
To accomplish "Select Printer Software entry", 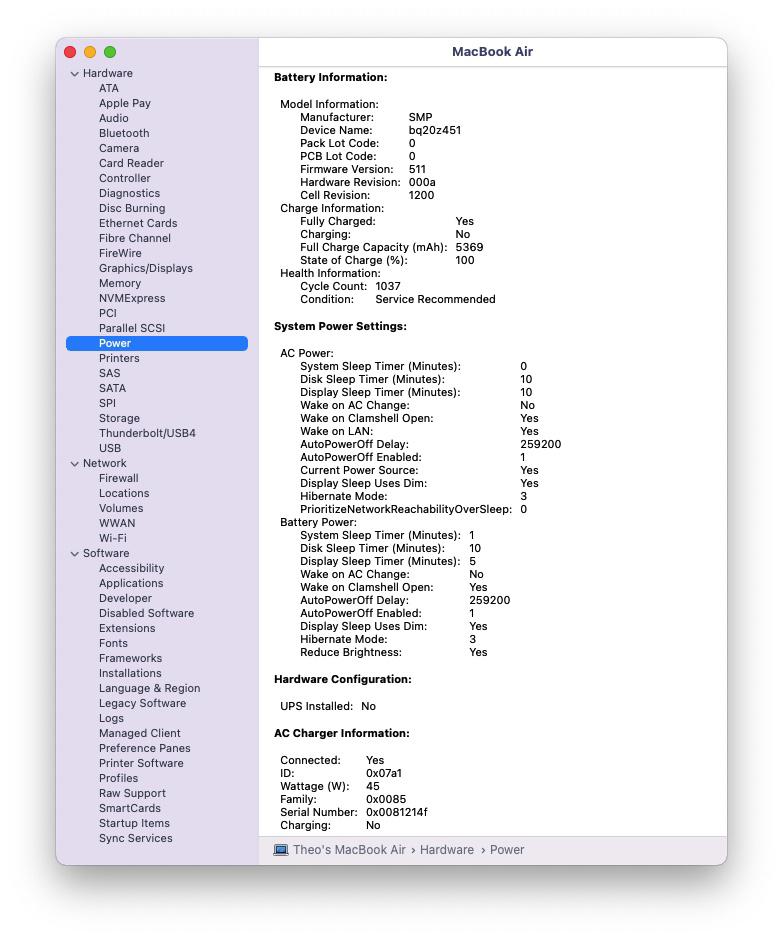I will click(x=141, y=764).
